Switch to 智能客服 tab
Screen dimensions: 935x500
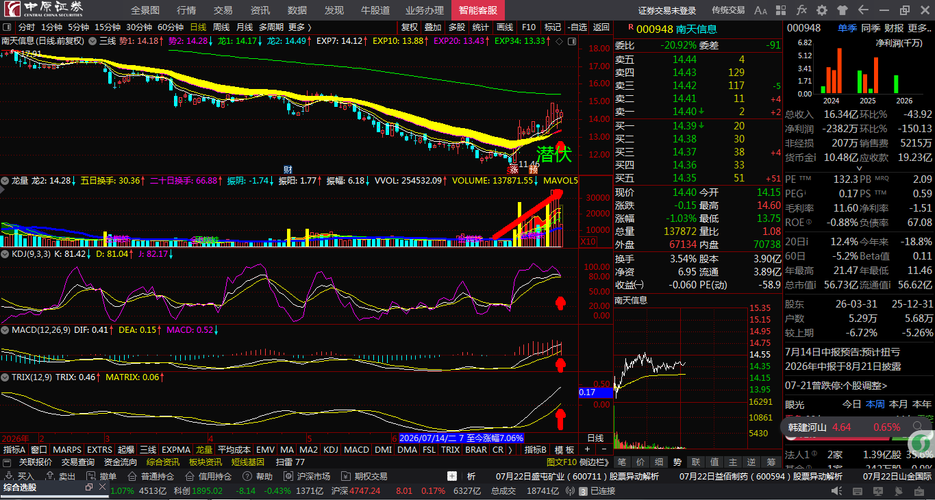478,10
